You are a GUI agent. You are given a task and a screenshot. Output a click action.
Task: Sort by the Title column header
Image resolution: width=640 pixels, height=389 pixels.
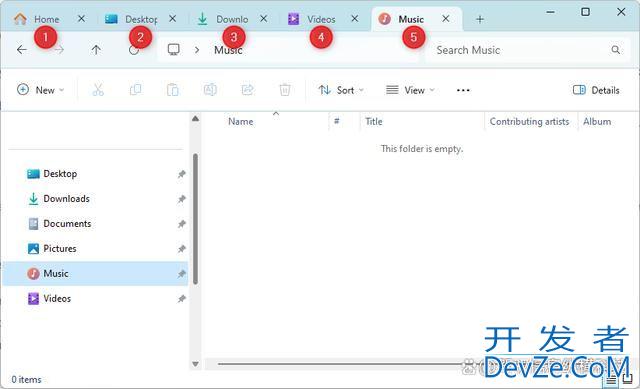click(x=374, y=121)
